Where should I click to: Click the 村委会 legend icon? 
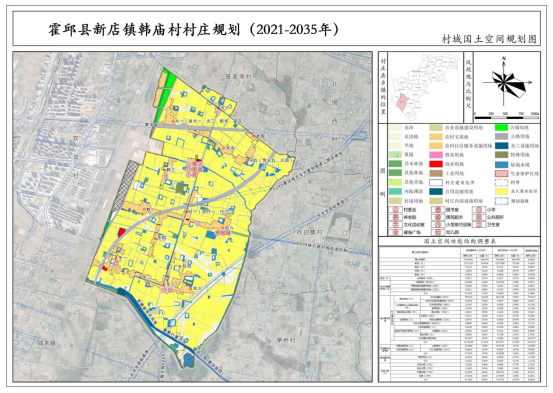(x=395, y=210)
